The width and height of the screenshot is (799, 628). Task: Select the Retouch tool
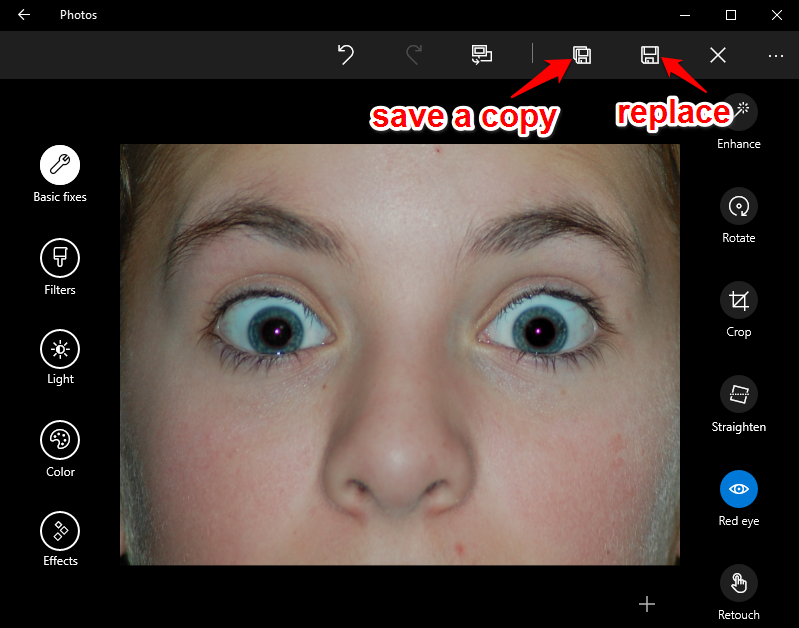[x=739, y=583]
